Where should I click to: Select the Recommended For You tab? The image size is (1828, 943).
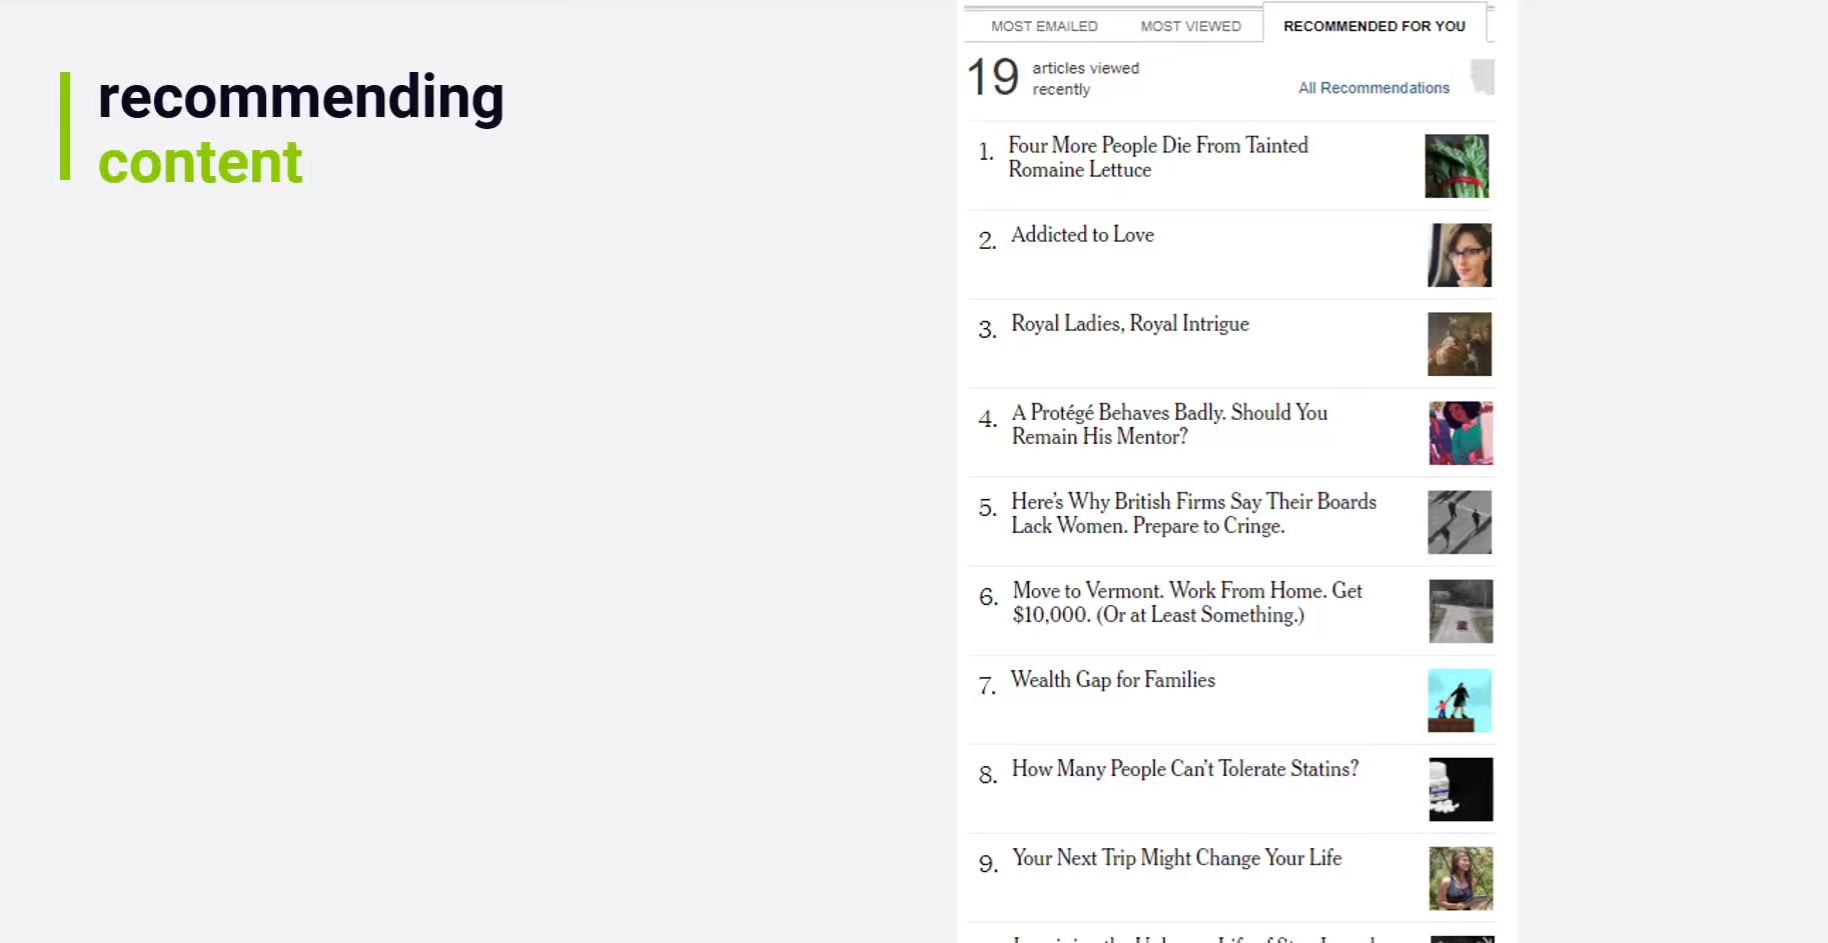(1374, 26)
